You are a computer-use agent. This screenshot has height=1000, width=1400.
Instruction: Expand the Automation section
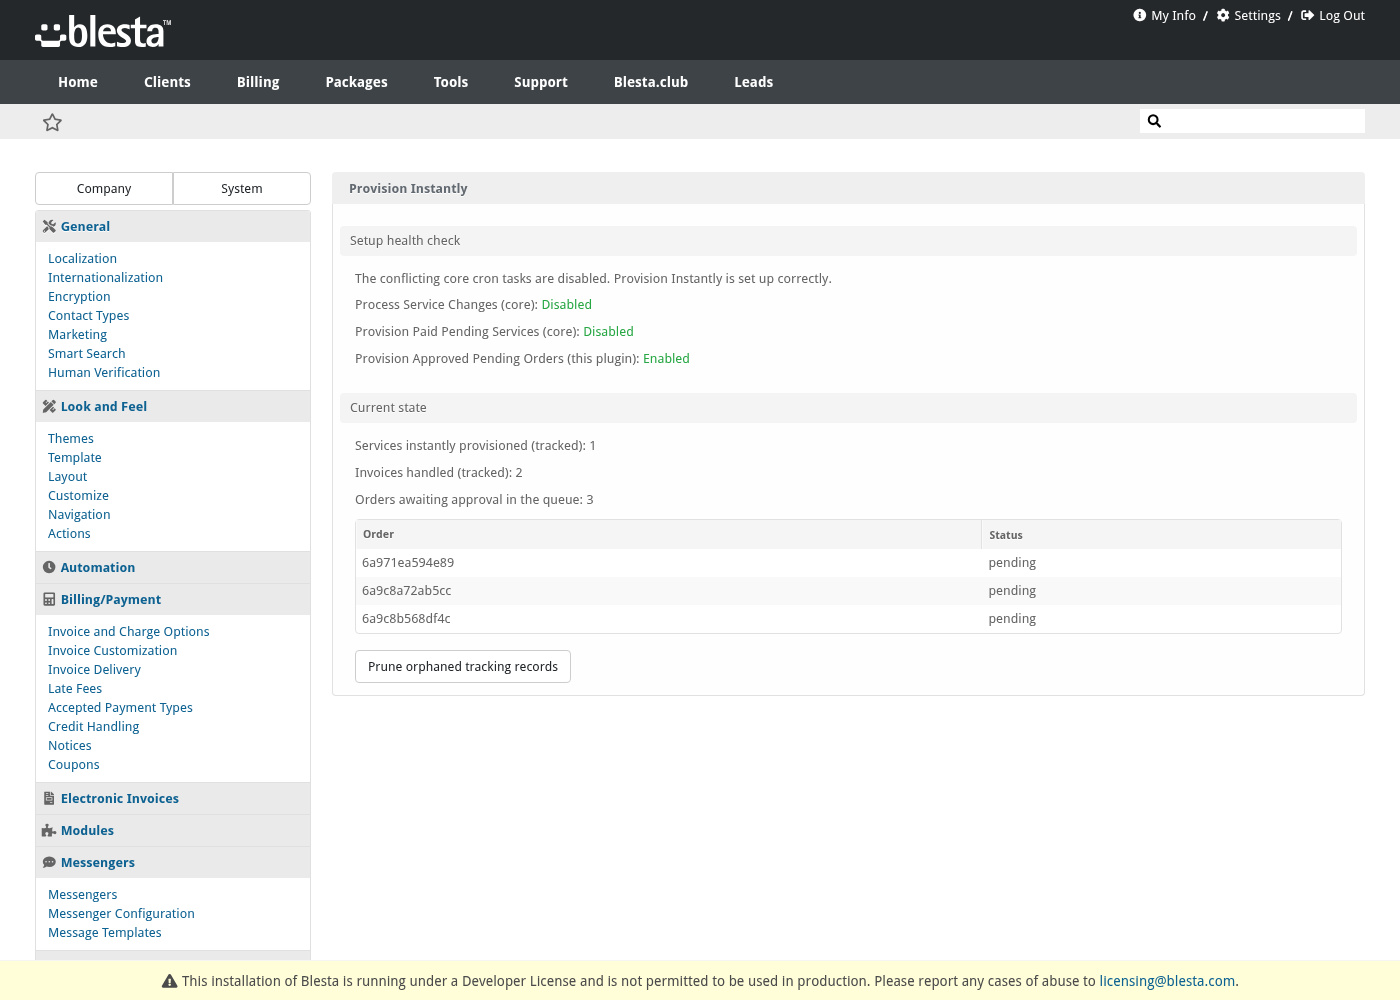(173, 567)
